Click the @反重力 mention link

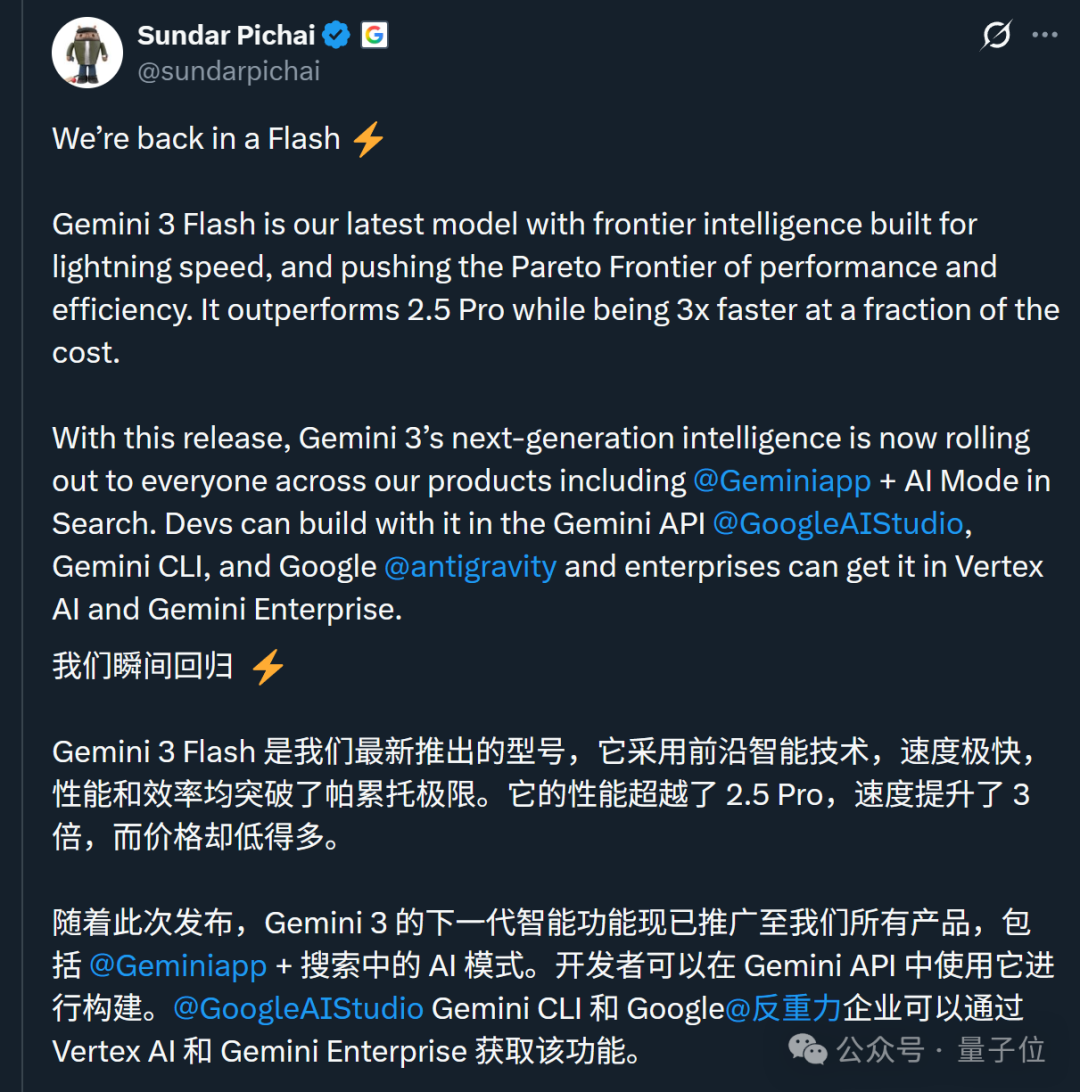coord(783,1008)
